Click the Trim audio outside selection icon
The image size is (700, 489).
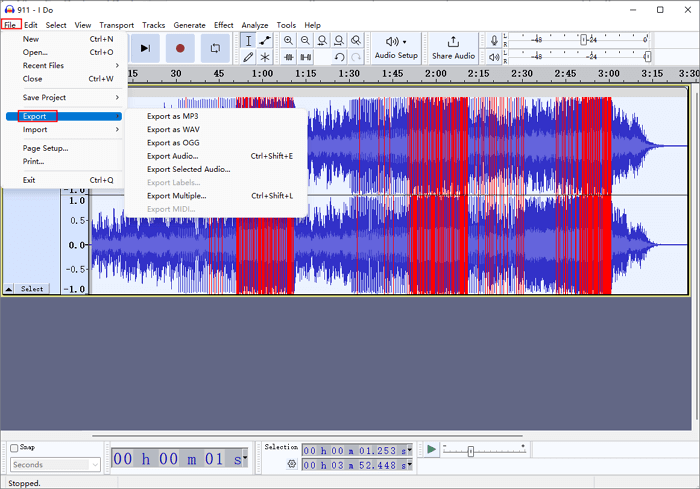[x=289, y=57]
